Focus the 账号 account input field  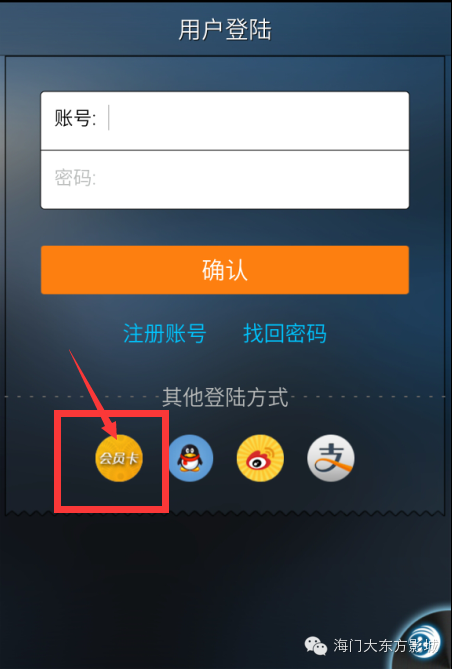click(225, 121)
